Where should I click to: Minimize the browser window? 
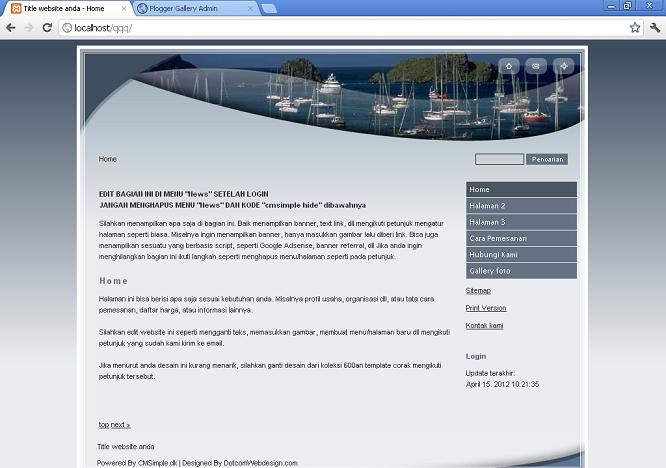coord(611,6)
